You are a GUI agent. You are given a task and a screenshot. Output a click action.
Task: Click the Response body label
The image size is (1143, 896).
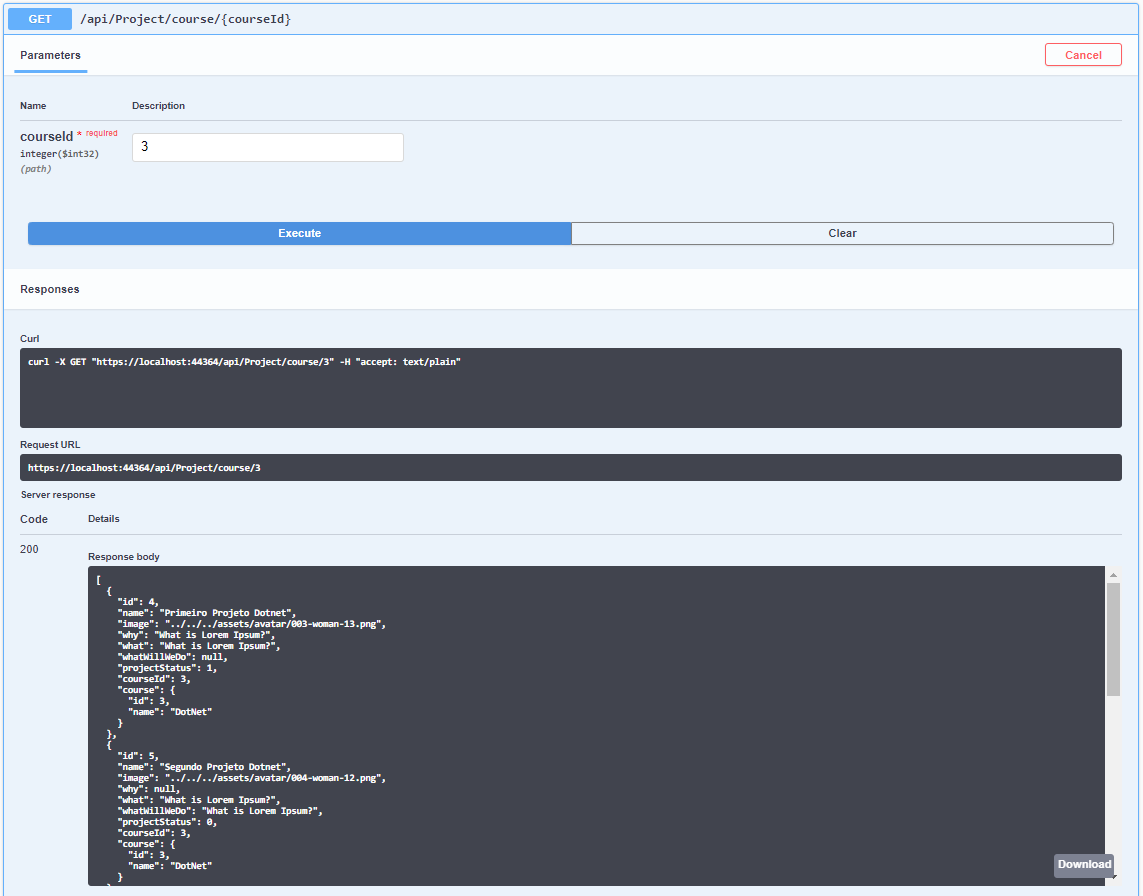point(124,557)
